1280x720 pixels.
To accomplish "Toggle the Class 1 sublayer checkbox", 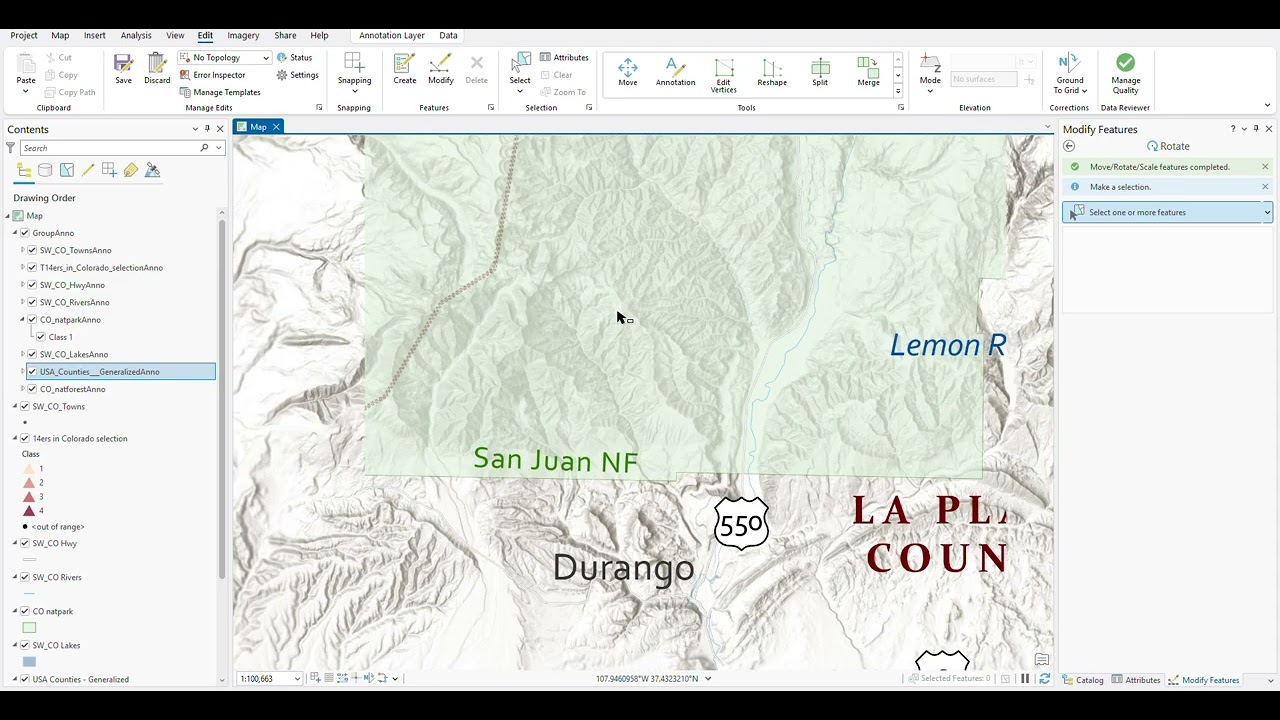I will tap(41, 337).
